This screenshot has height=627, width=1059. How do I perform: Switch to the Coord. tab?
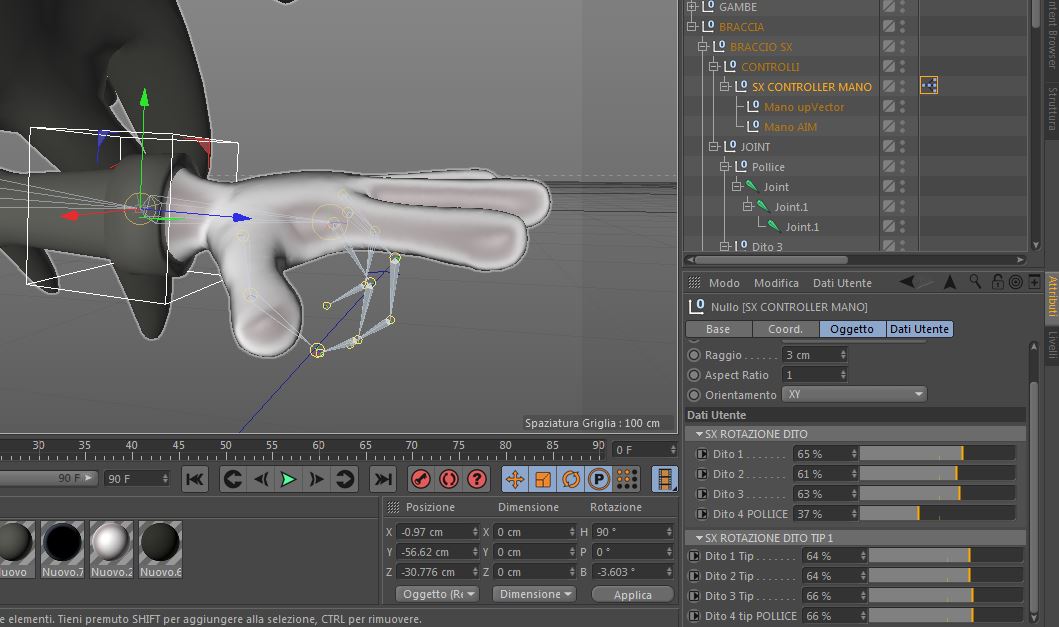785,329
